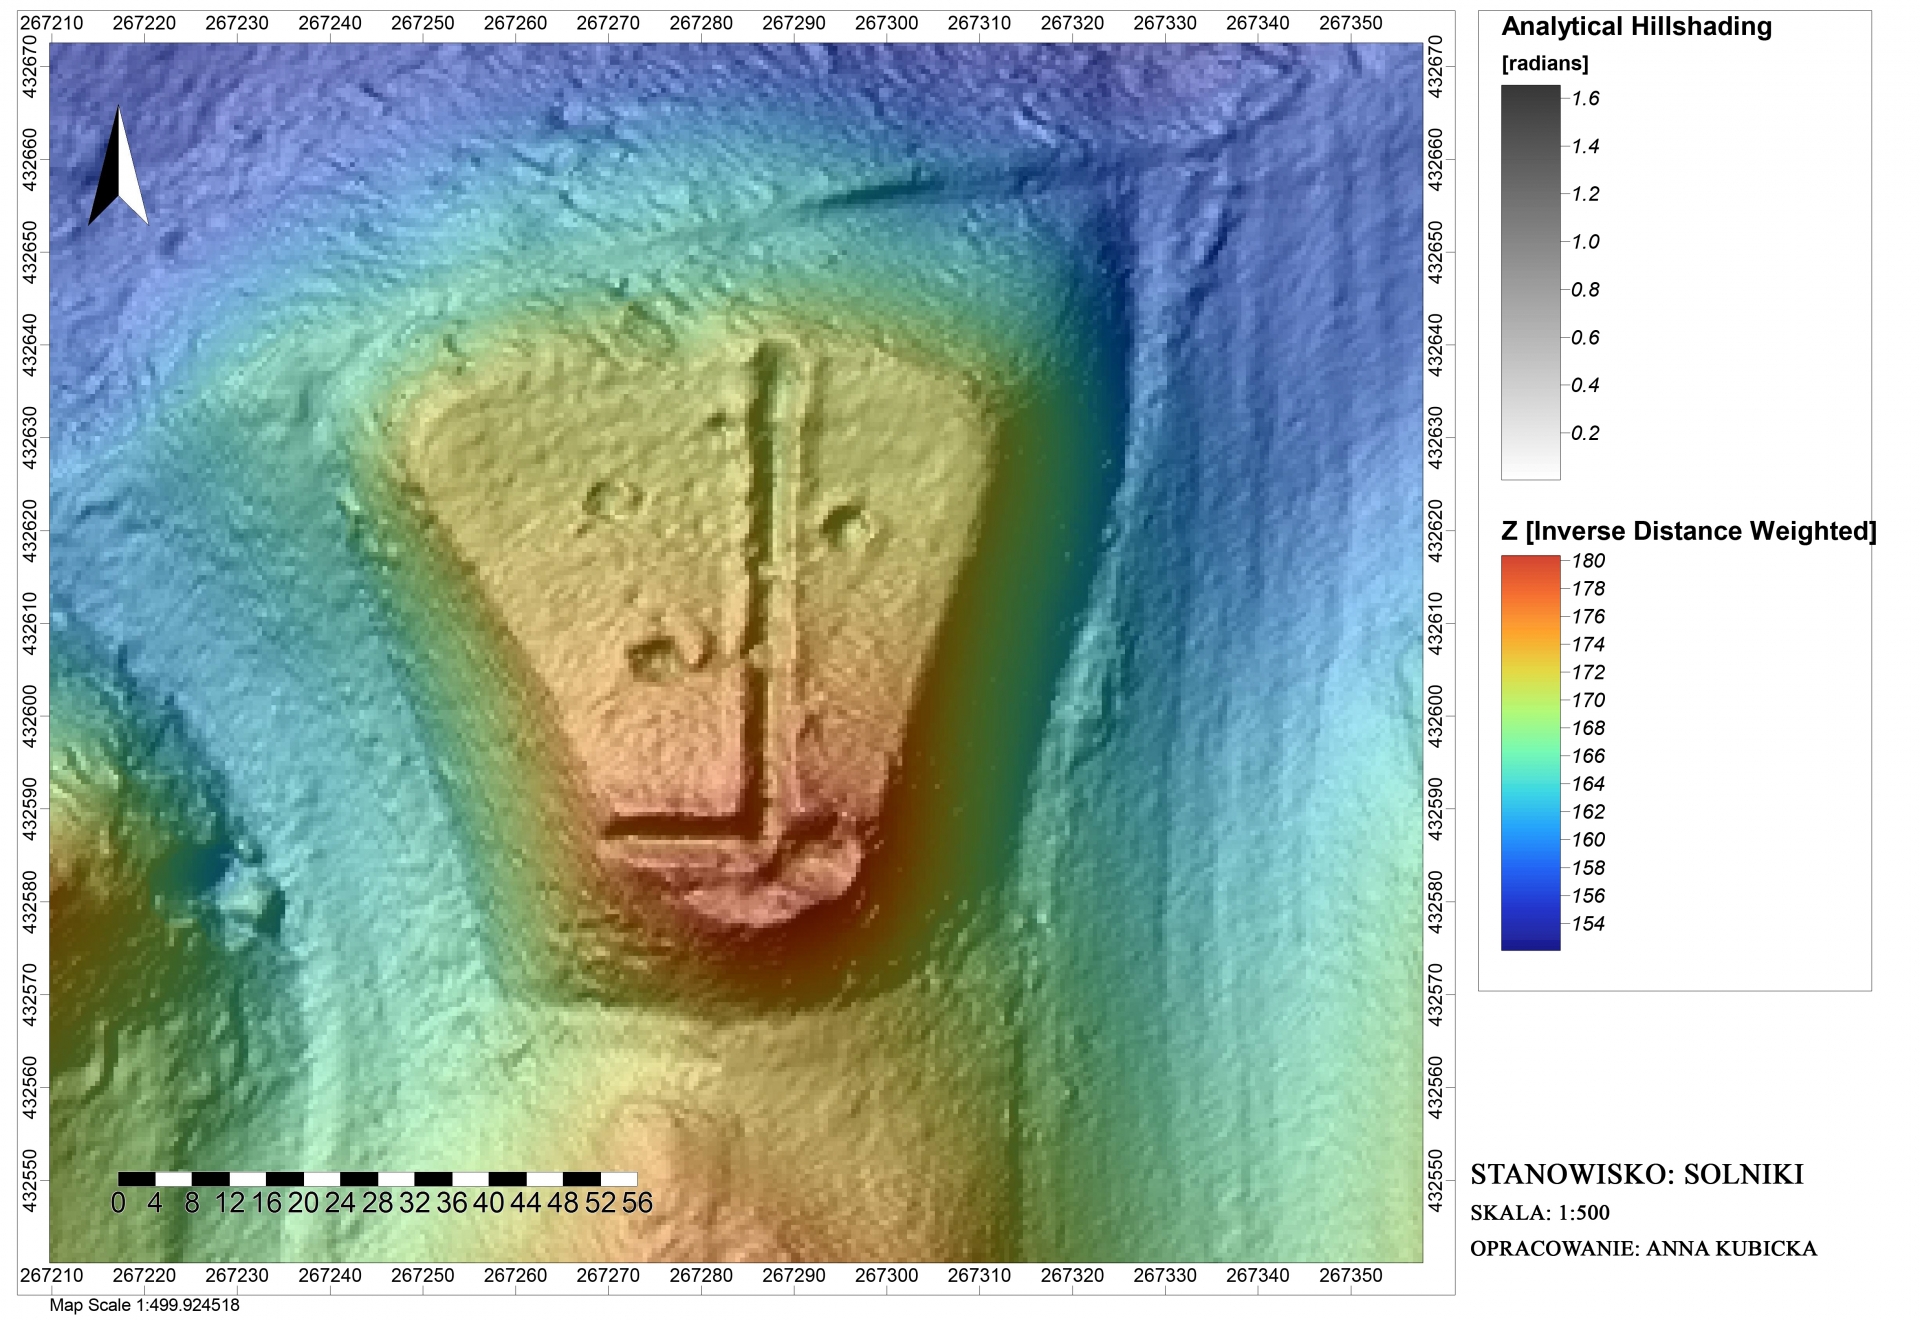Click the scale bar label '28'
This screenshot has width=1920, height=1320.
(x=377, y=1203)
